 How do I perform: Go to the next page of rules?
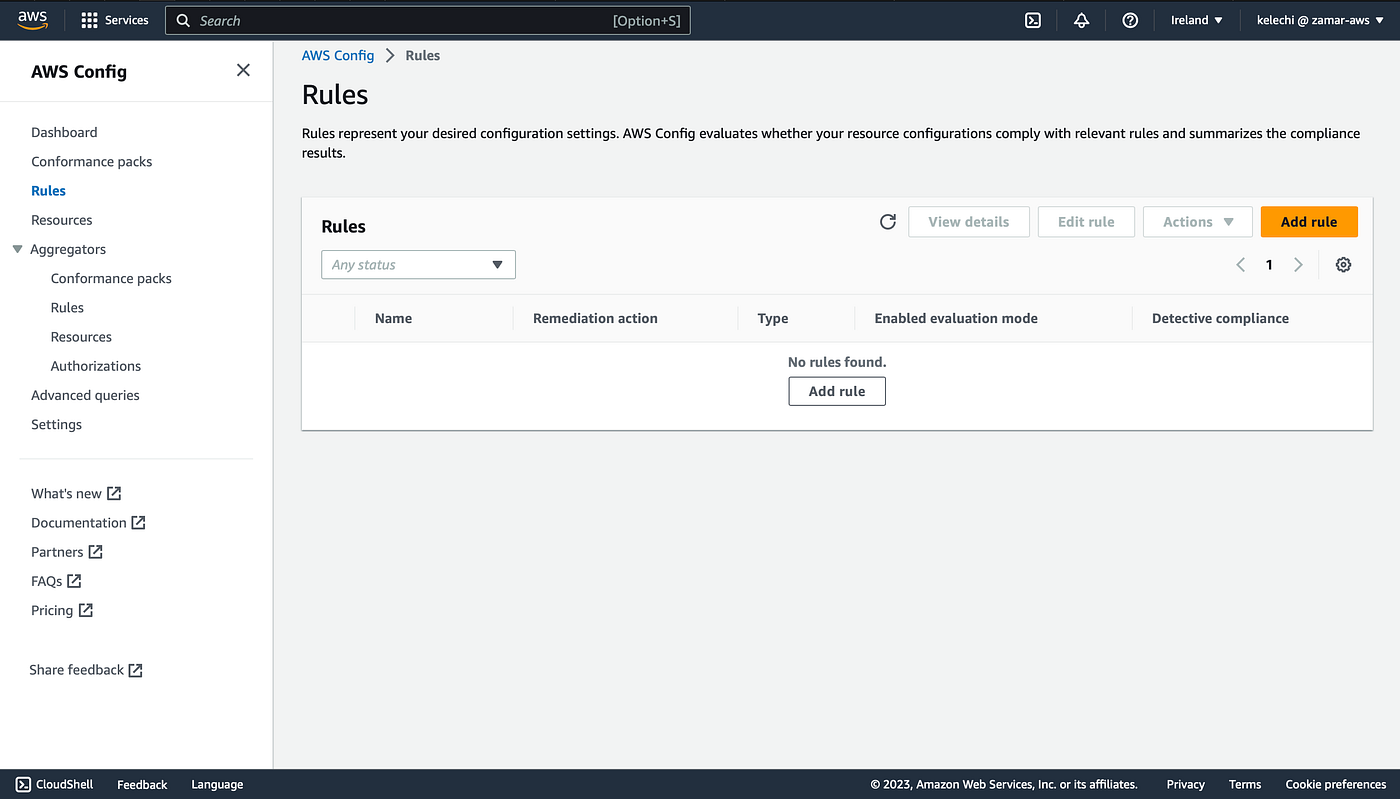[x=1298, y=264]
